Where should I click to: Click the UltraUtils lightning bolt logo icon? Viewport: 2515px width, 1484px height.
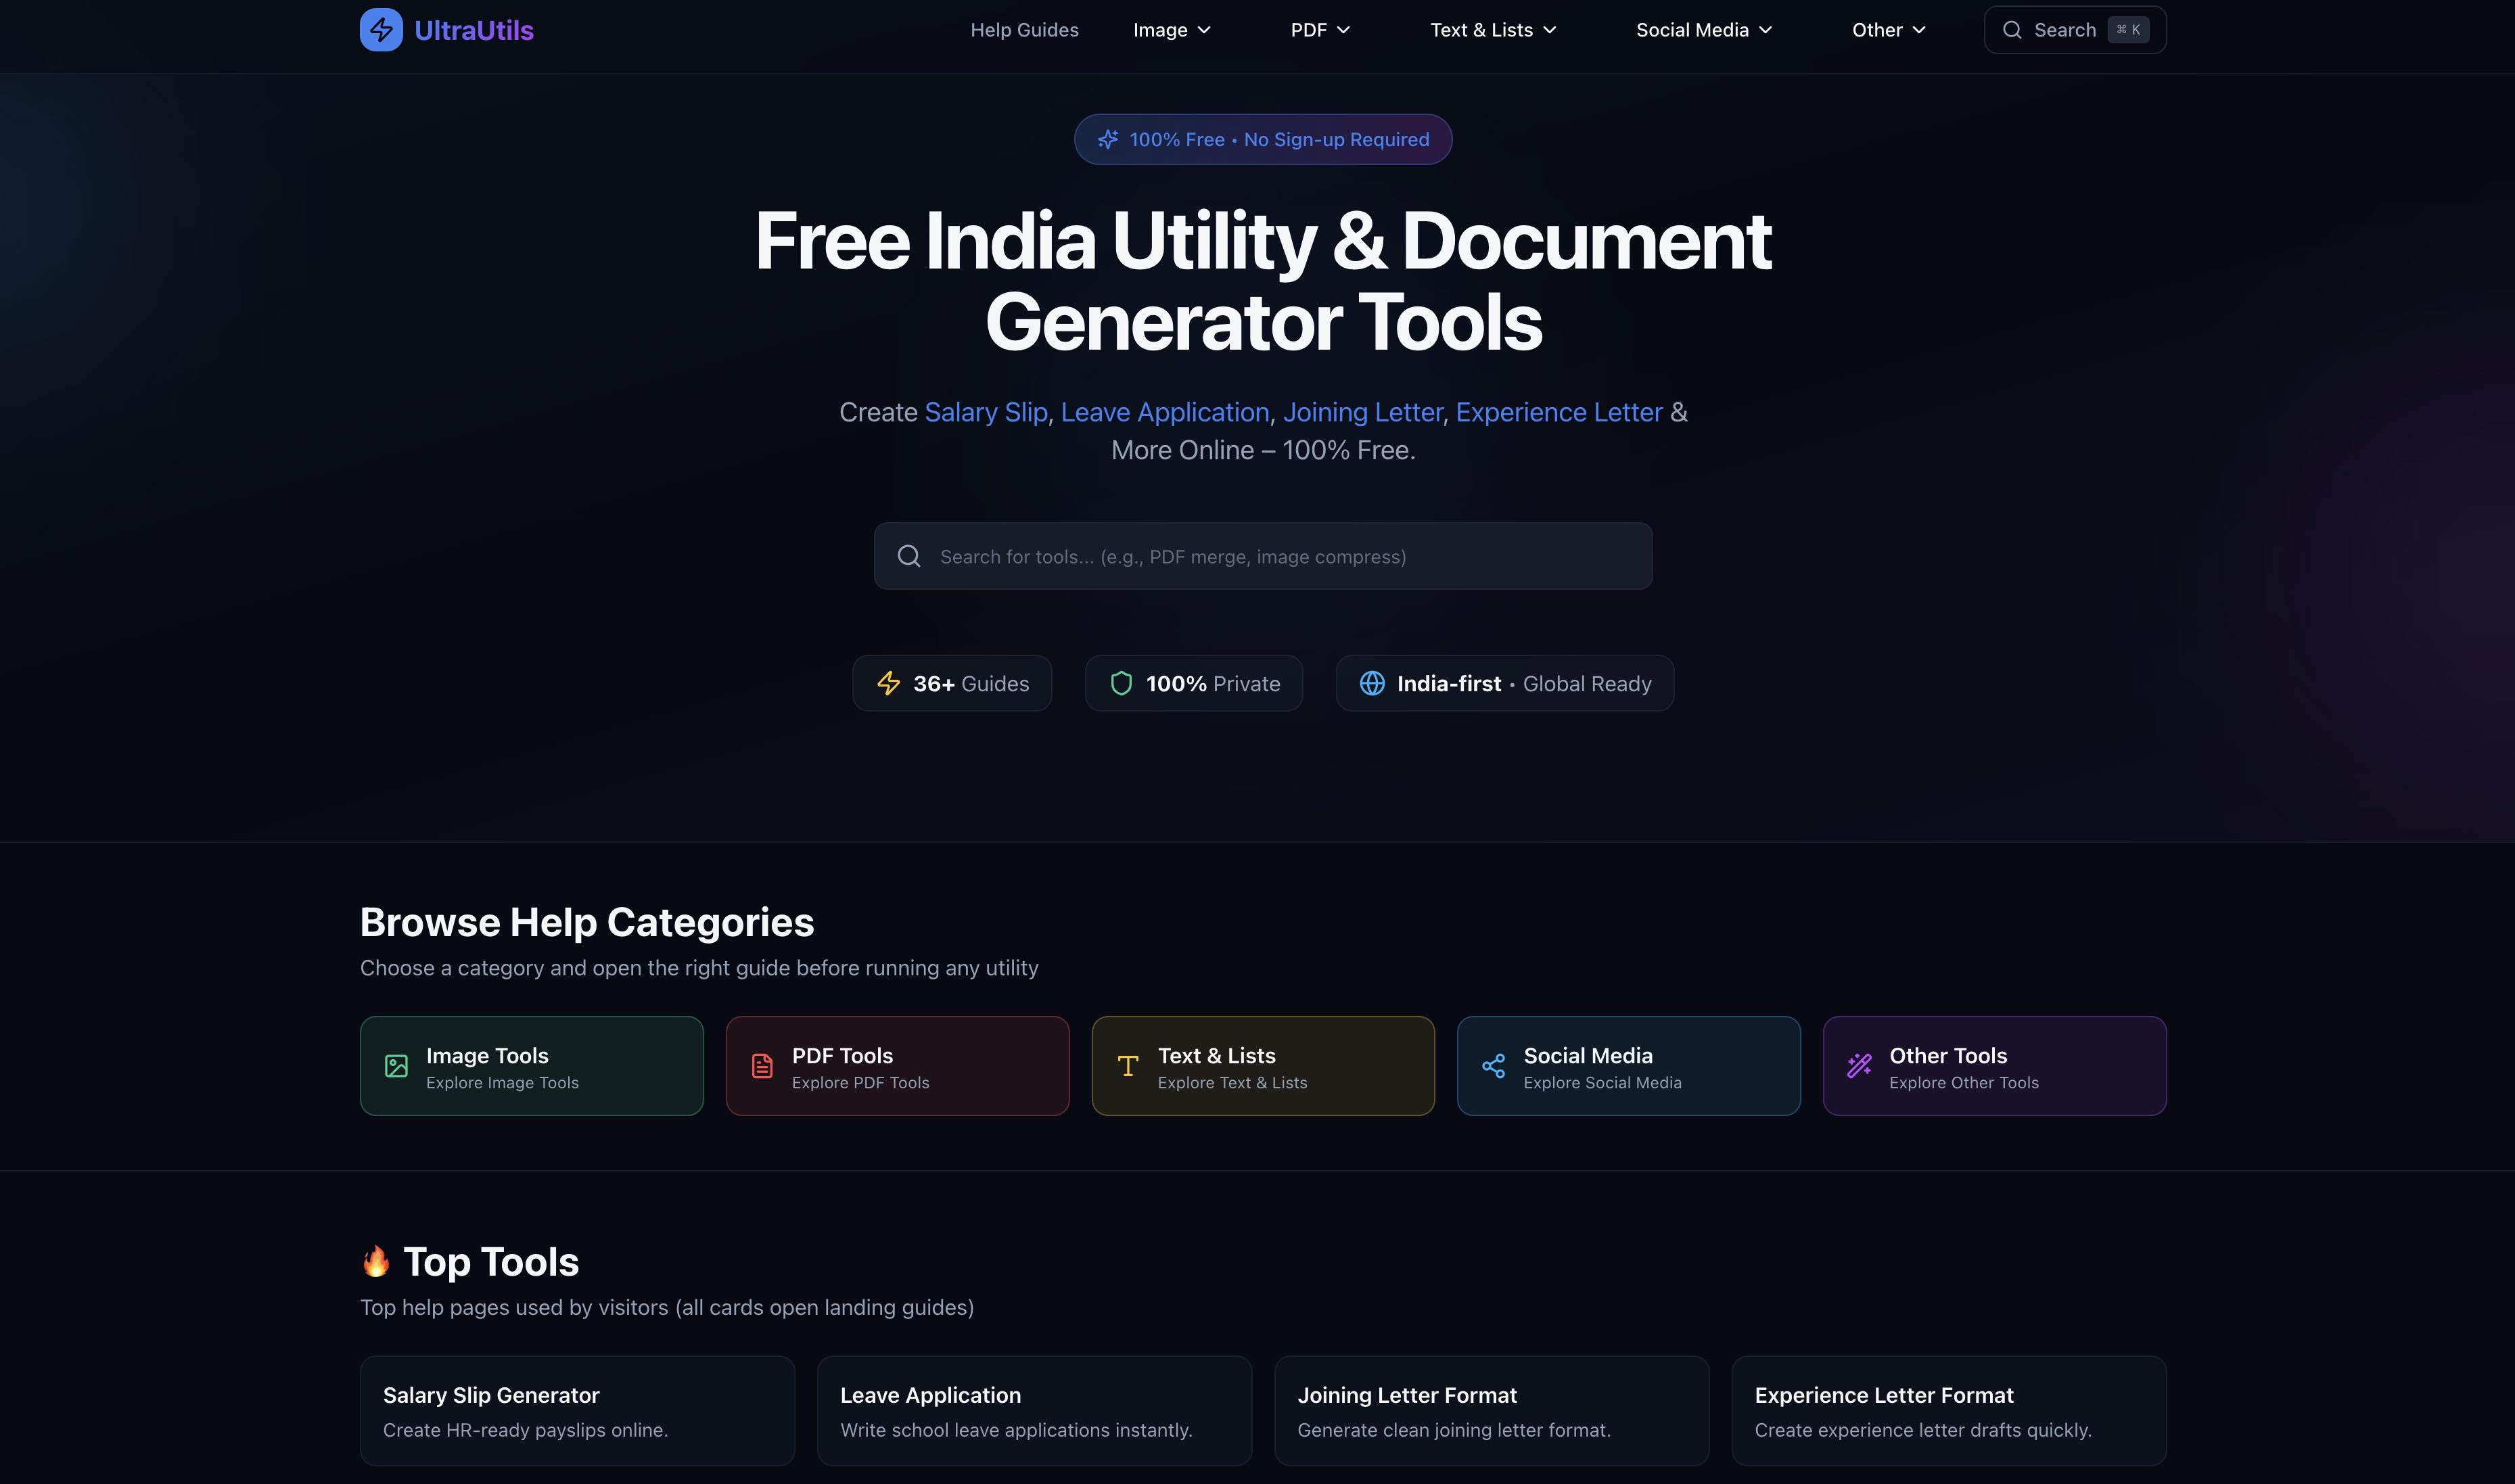[381, 30]
